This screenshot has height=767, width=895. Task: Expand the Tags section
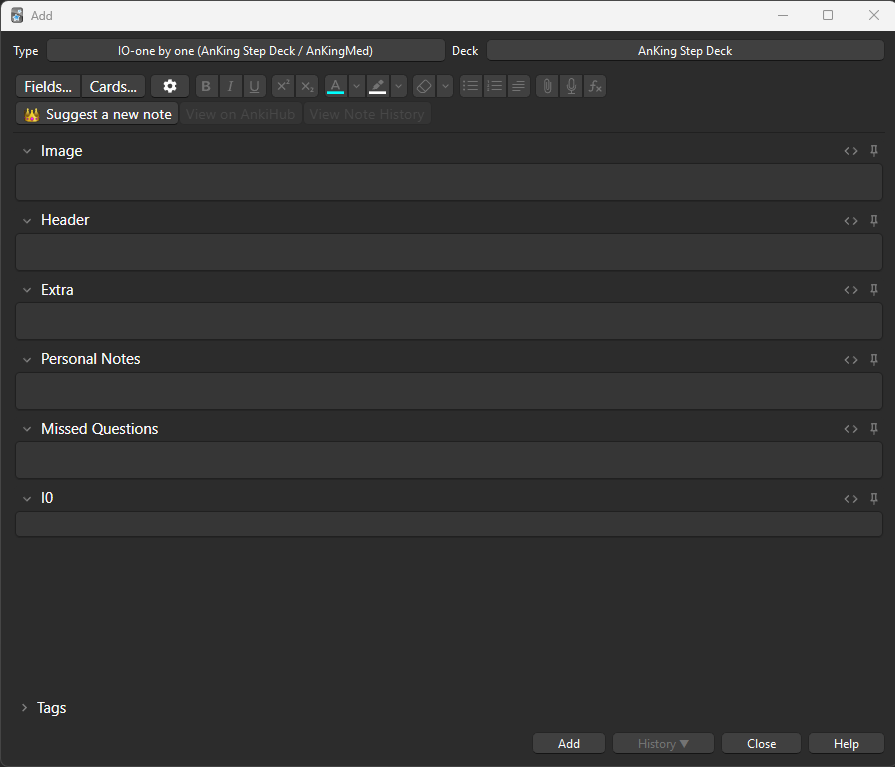pos(25,708)
